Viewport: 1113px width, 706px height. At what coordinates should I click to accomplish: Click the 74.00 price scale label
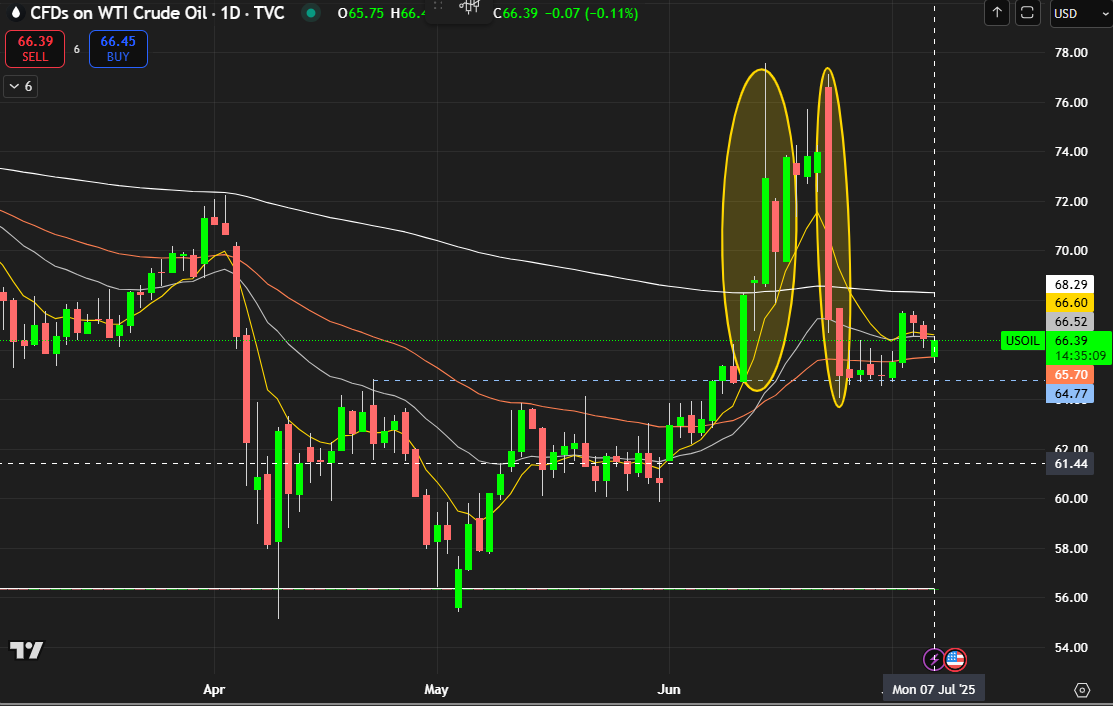point(1070,152)
